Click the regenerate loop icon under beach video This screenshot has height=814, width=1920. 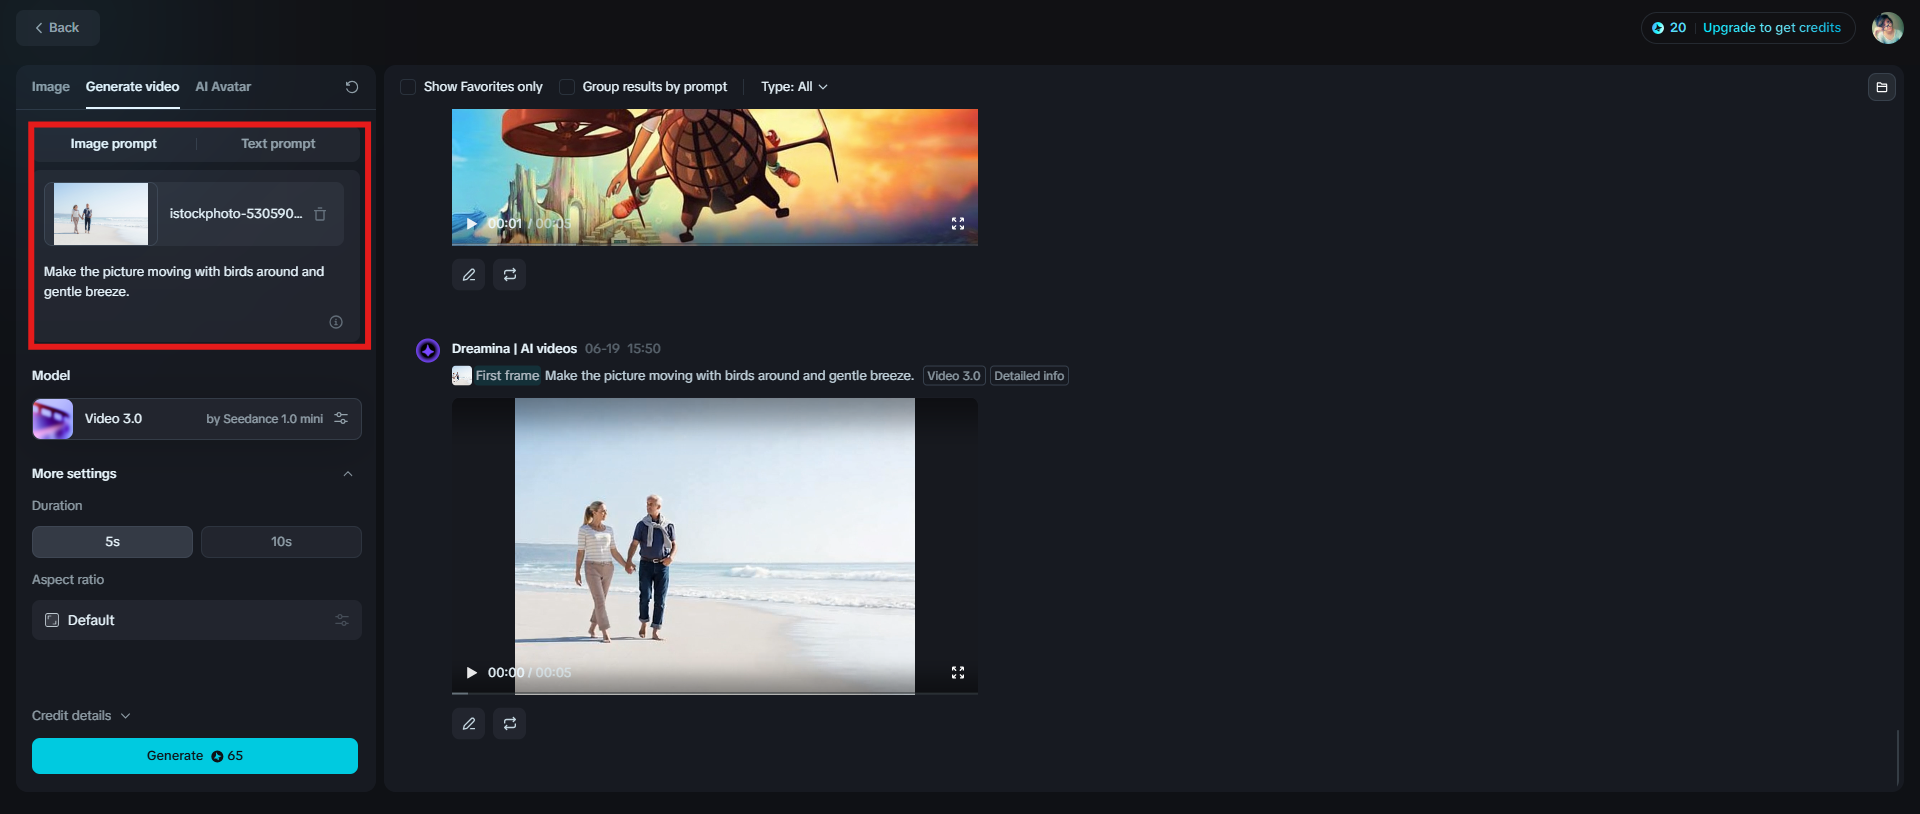point(510,723)
